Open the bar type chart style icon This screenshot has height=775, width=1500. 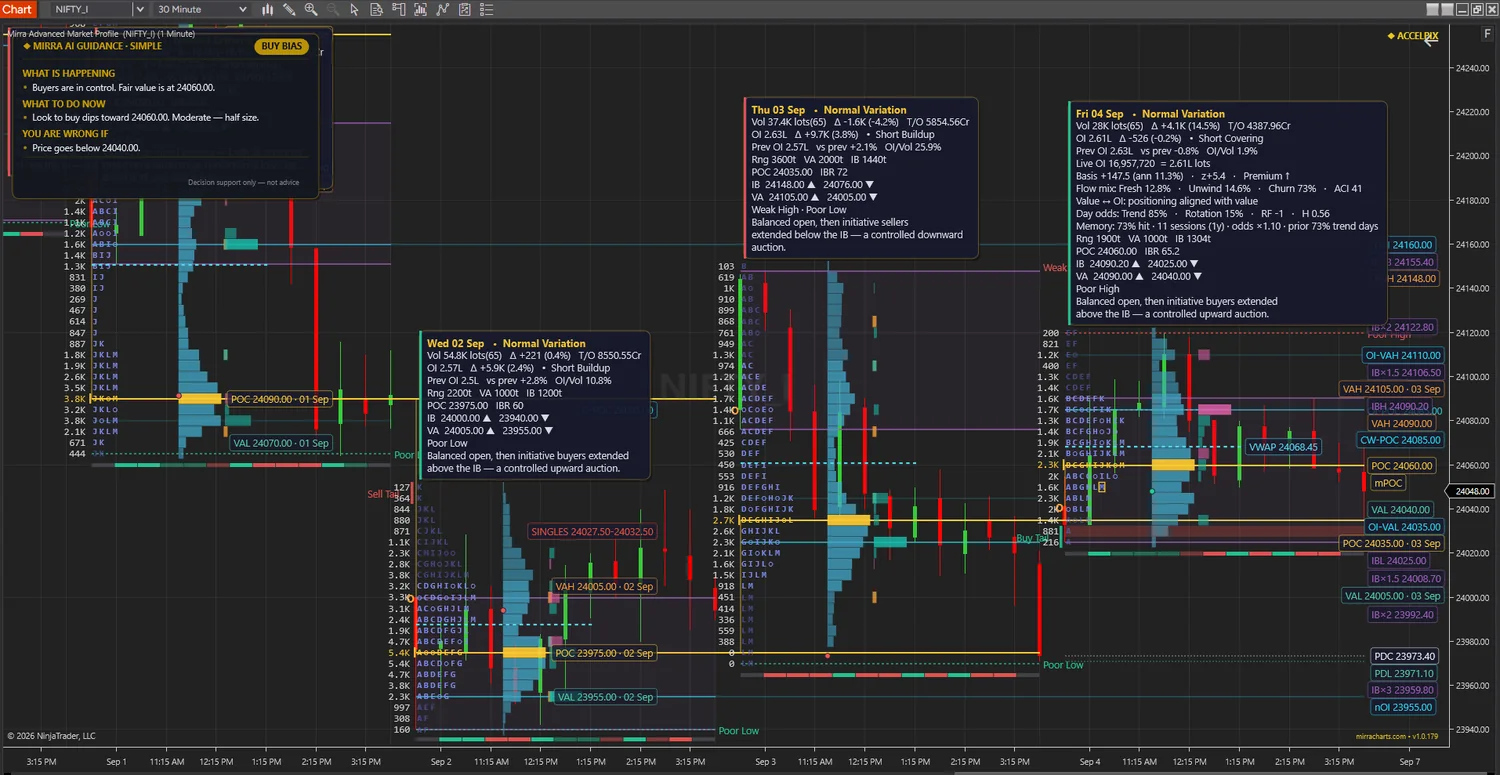tap(267, 9)
